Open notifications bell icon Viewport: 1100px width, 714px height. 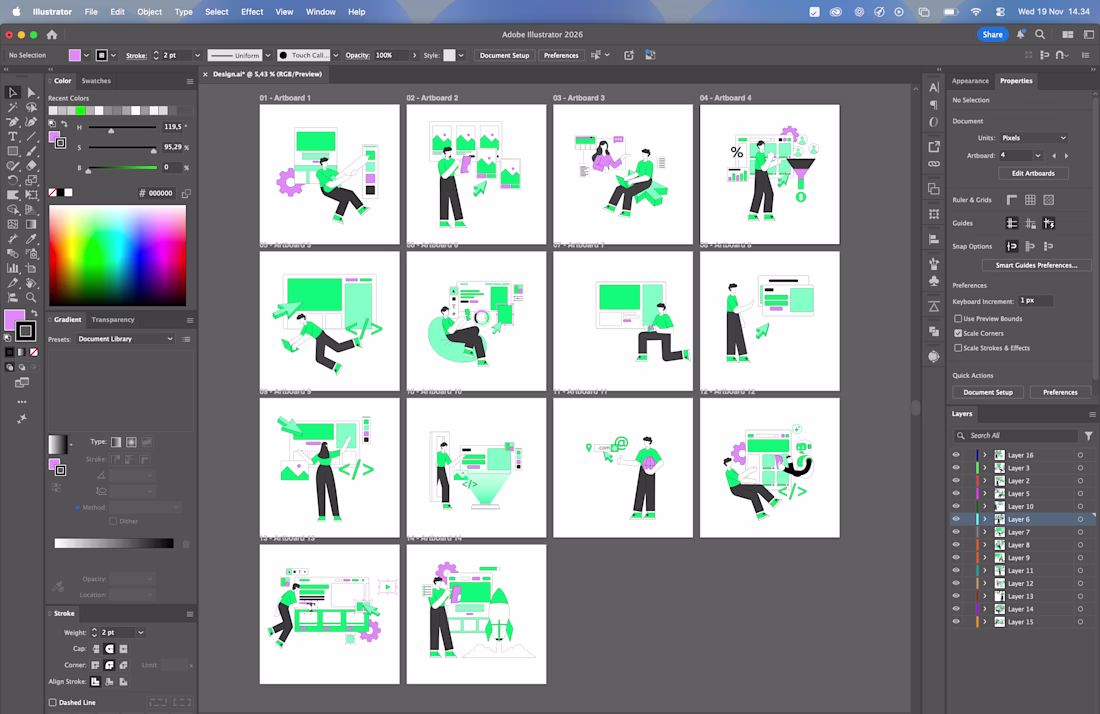tap(1021, 34)
